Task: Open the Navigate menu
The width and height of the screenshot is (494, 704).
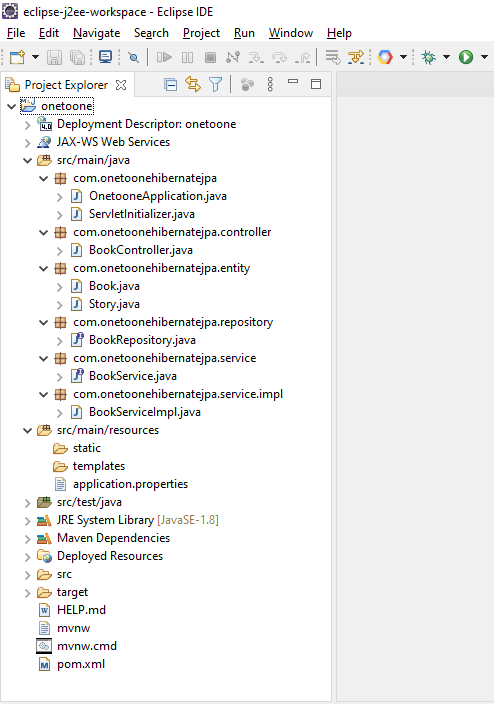Action: (x=97, y=33)
